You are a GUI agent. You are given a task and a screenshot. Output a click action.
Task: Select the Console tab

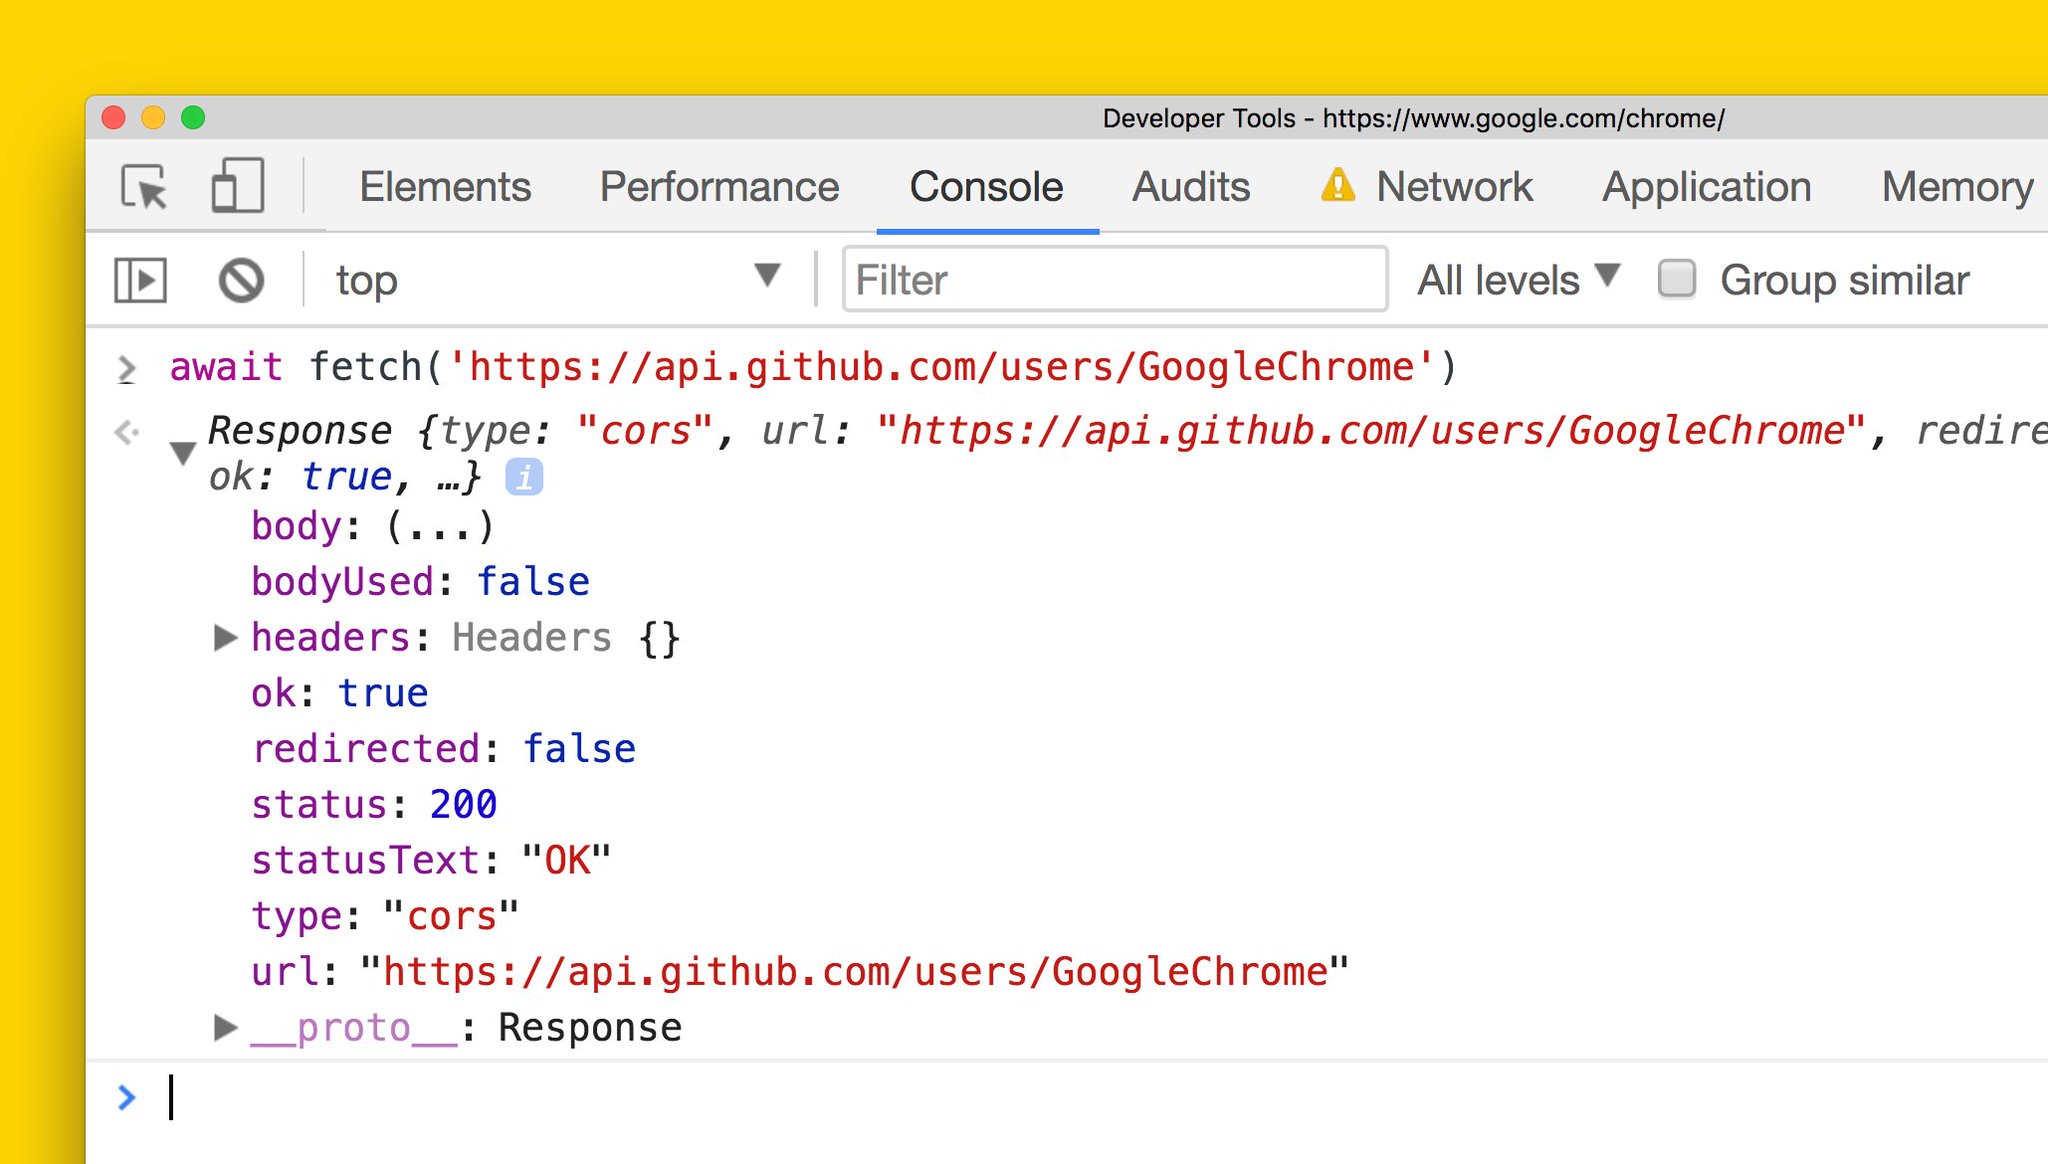(x=986, y=187)
